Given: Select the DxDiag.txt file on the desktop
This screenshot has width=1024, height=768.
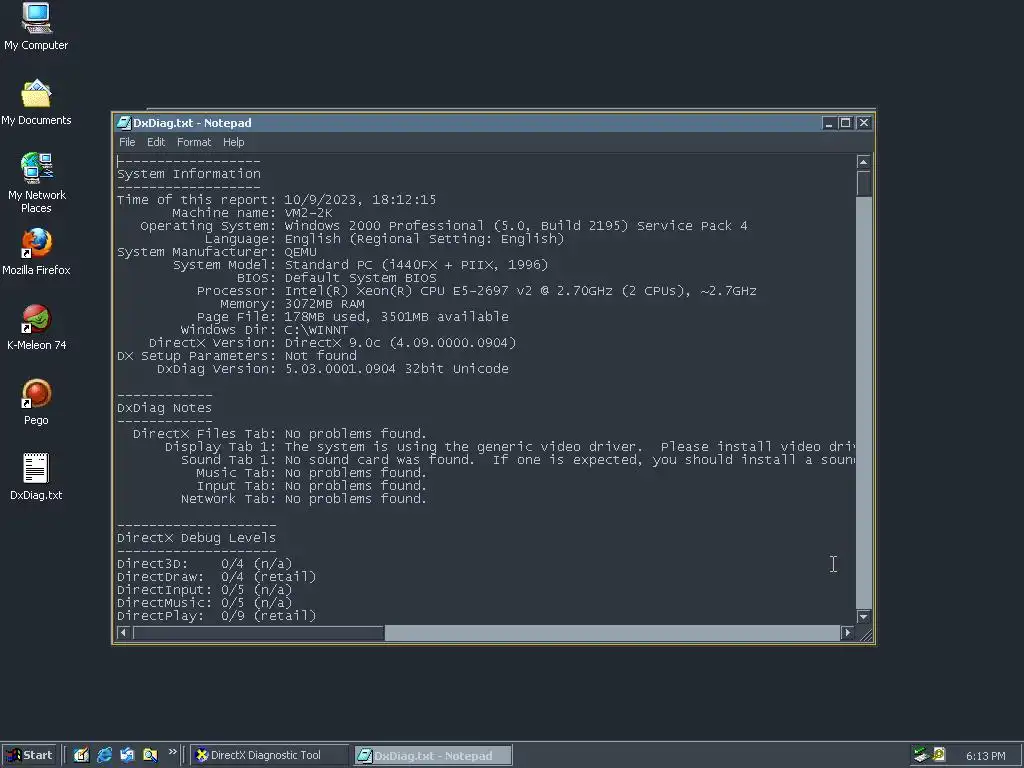Looking at the screenshot, I should (36, 477).
